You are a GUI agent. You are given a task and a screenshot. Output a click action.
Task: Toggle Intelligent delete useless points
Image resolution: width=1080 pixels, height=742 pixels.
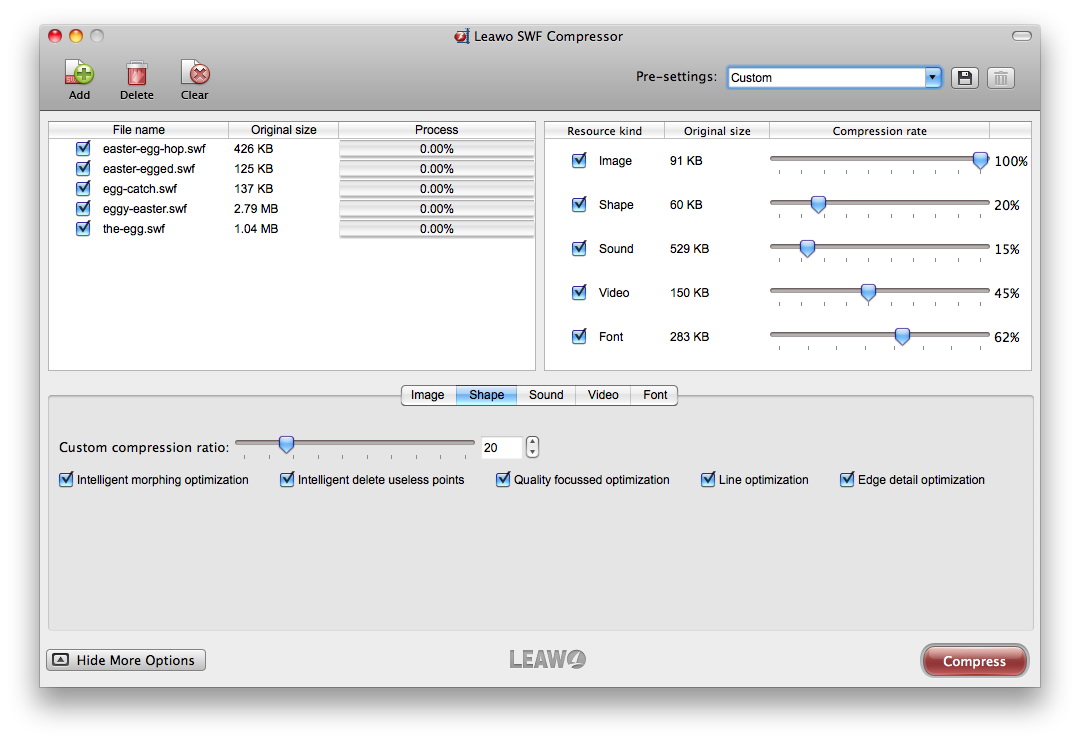click(287, 480)
